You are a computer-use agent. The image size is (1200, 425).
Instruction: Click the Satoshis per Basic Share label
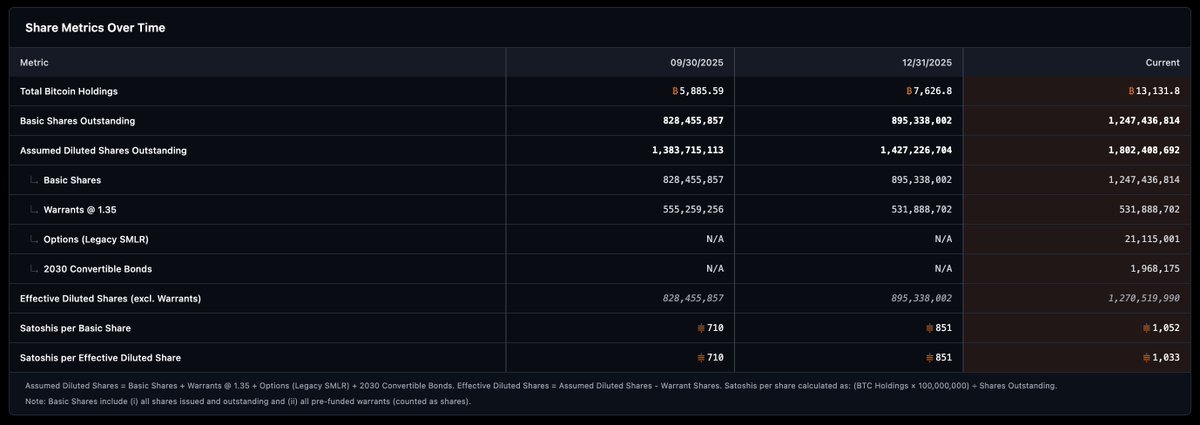pos(75,328)
